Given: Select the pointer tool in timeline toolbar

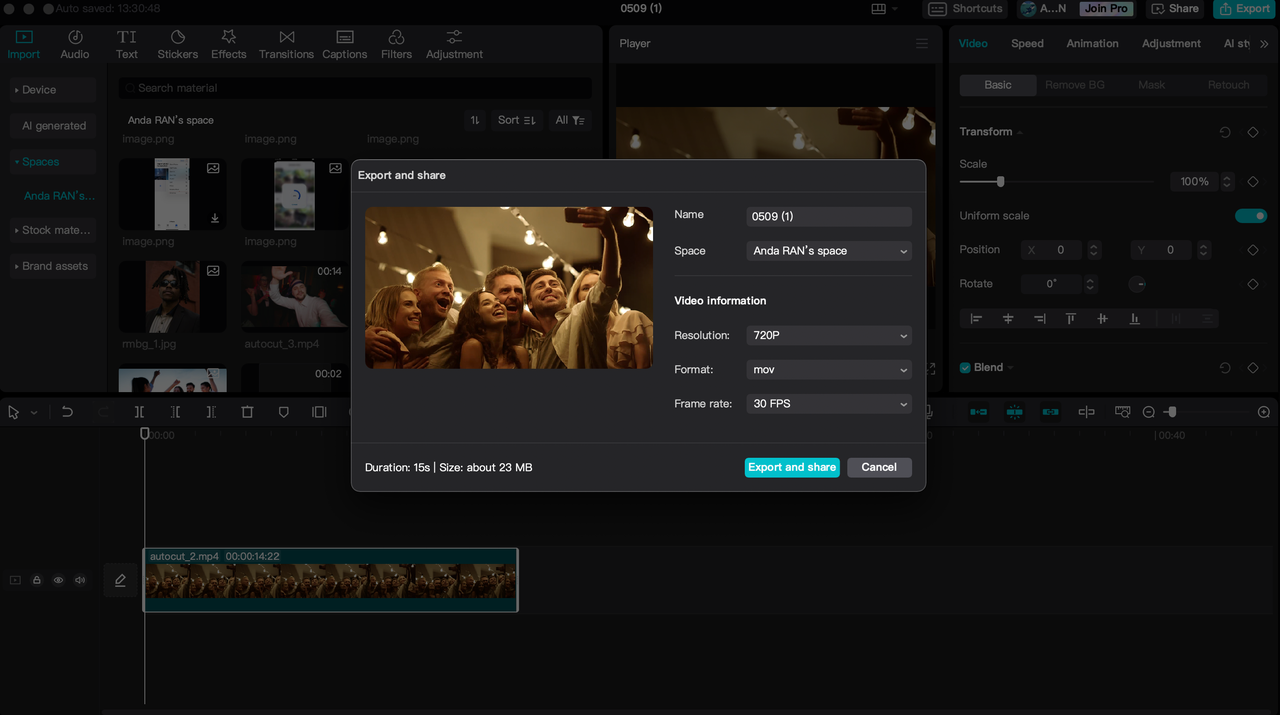Looking at the screenshot, I should click(14, 412).
